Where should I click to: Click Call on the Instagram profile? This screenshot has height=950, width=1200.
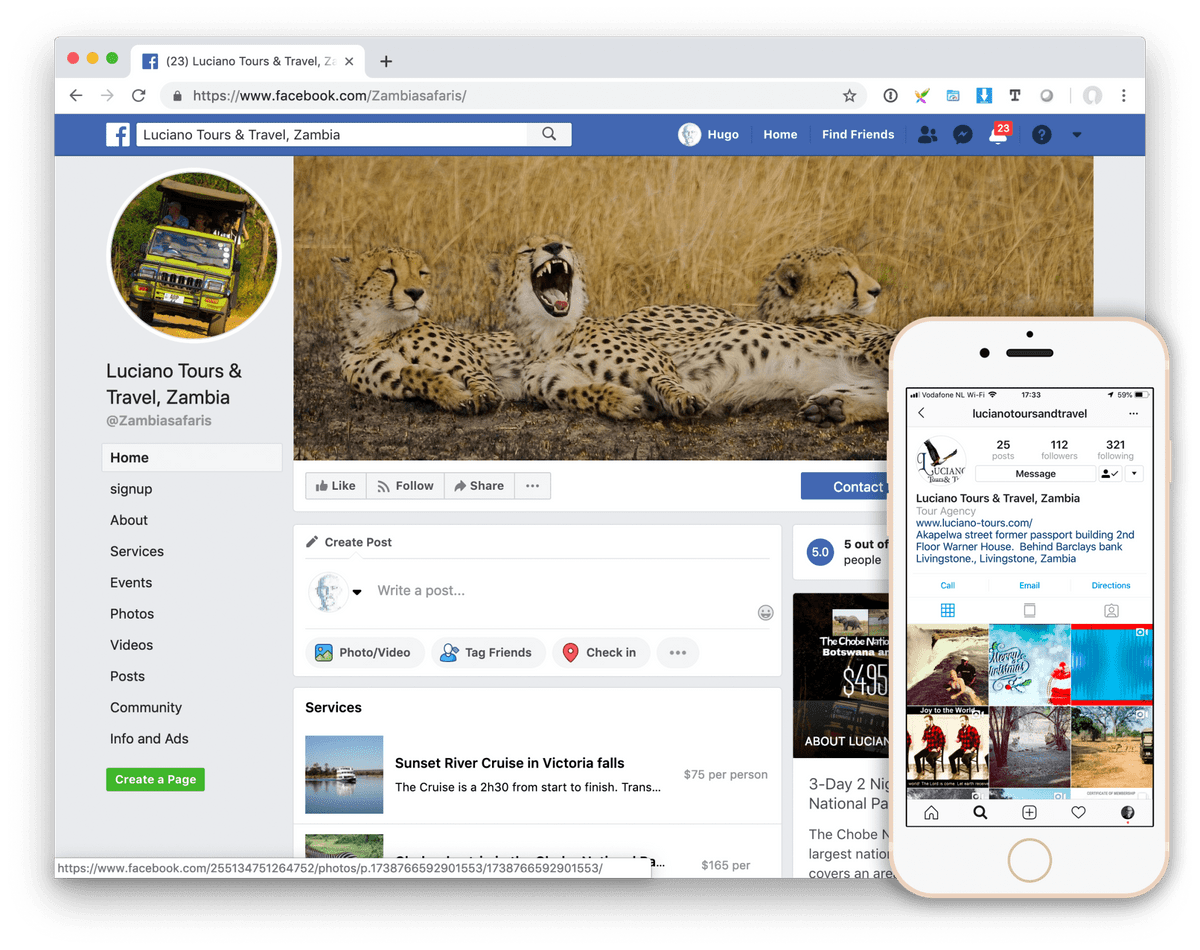tap(947, 585)
